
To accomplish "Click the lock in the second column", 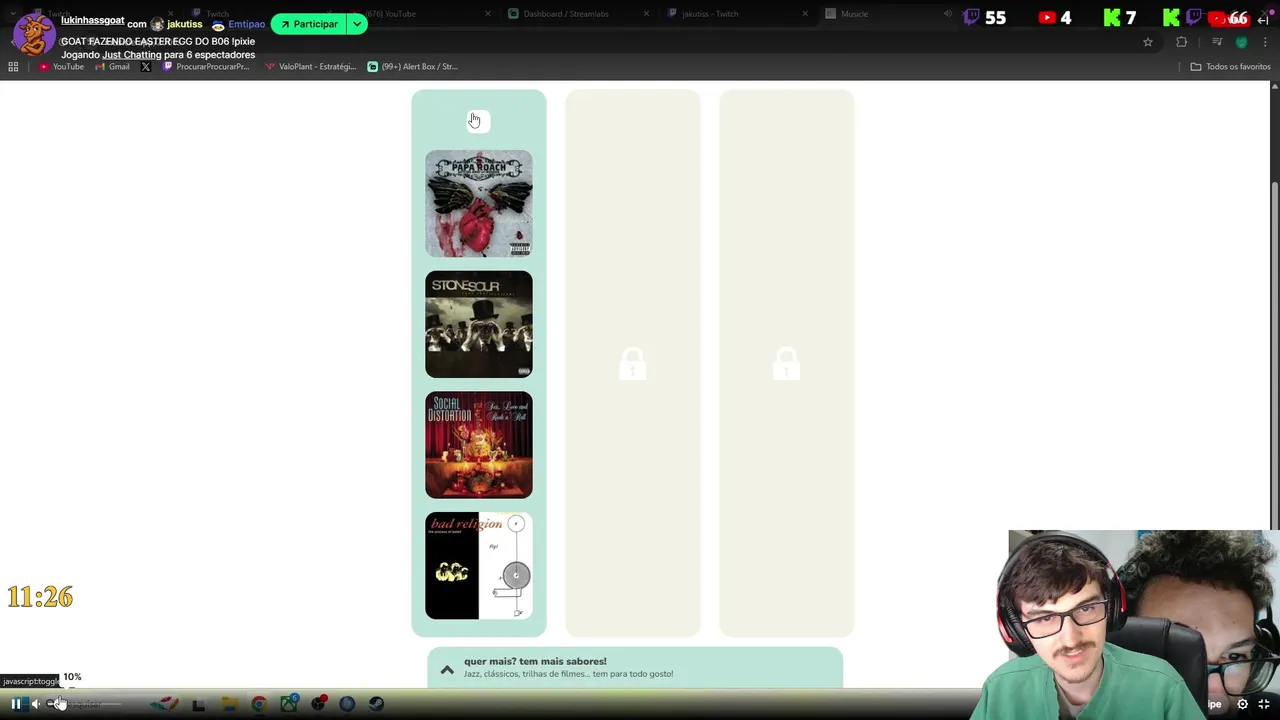I will pos(632,364).
